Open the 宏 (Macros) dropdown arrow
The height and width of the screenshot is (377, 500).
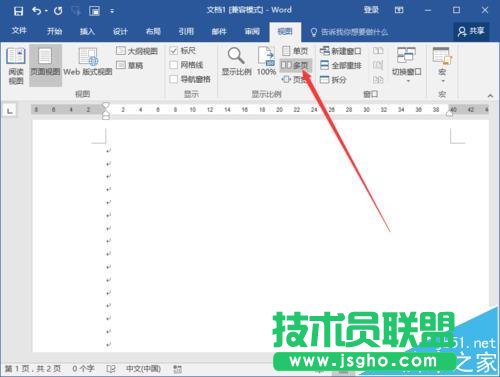click(x=443, y=81)
